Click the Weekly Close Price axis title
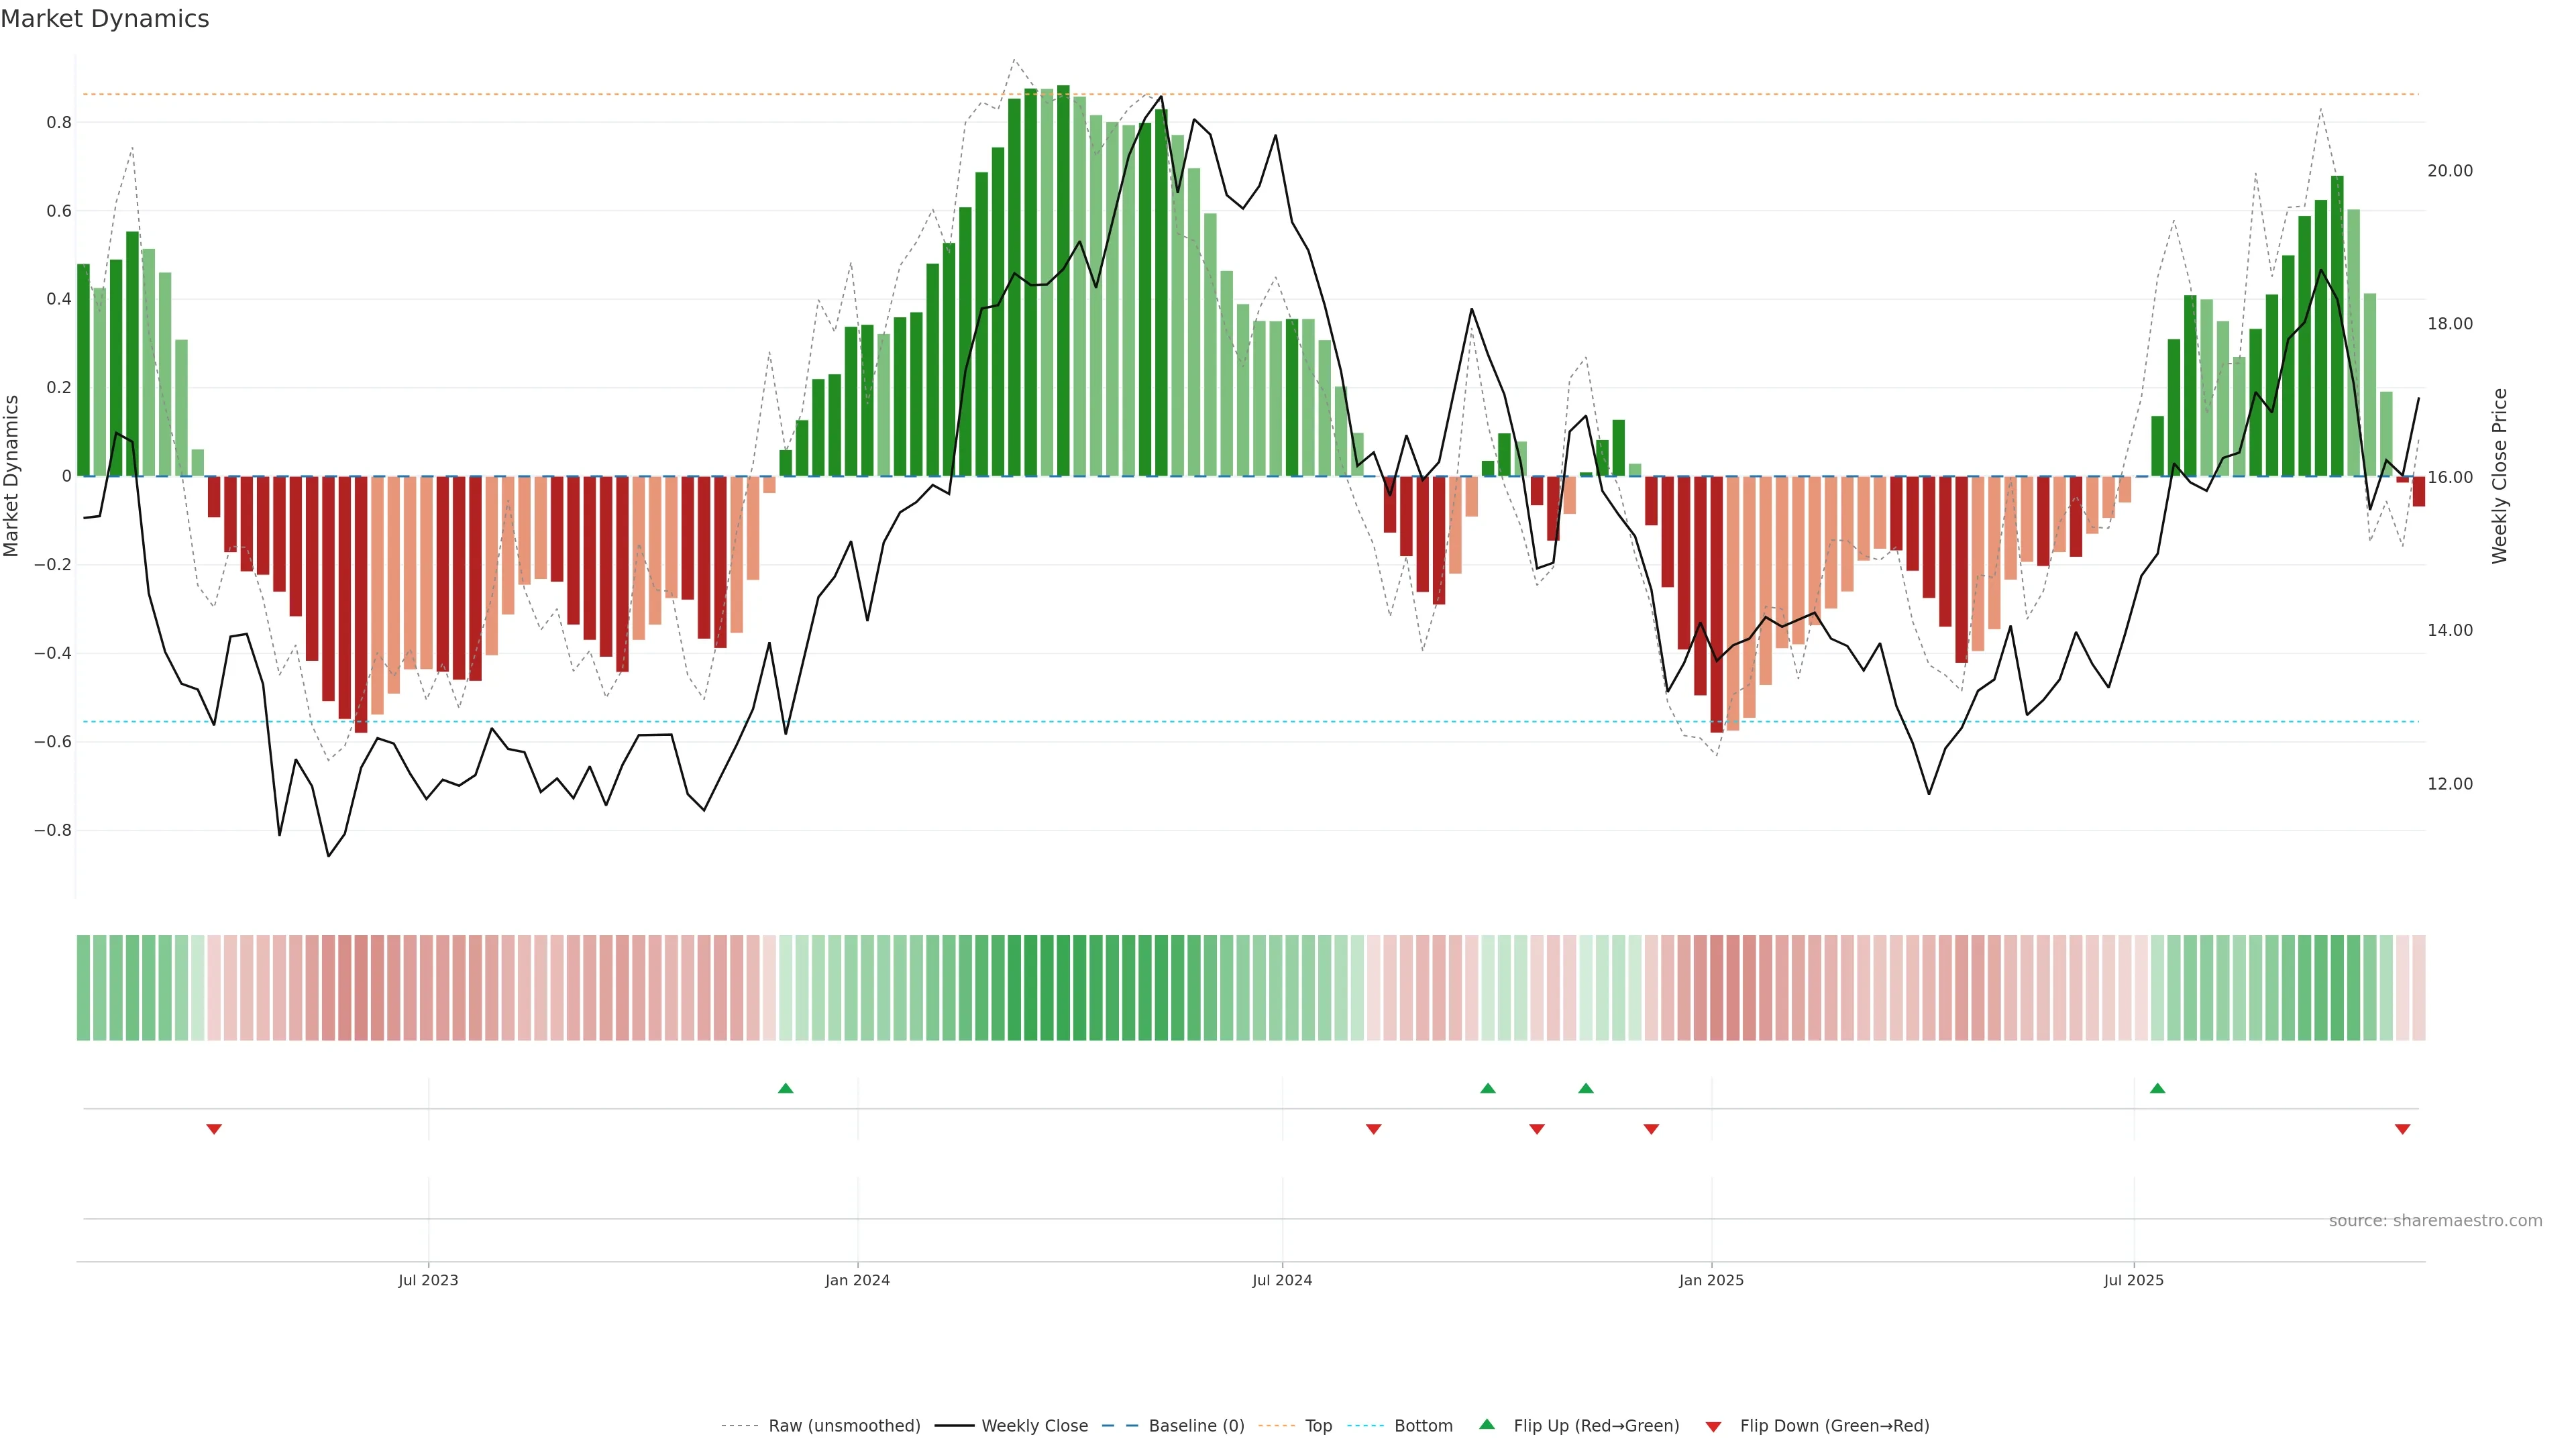This screenshot has height=1449, width=2576. 2499,476
